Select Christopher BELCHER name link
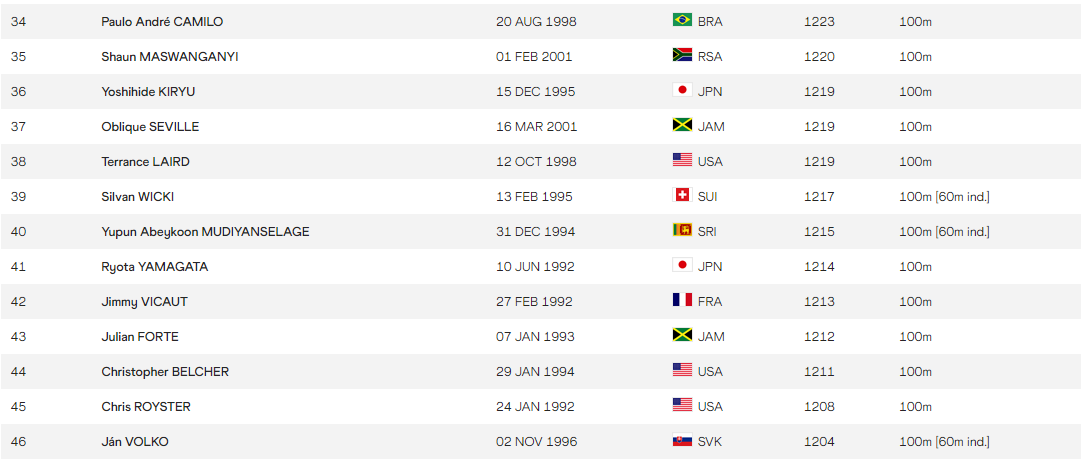 [165, 372]
